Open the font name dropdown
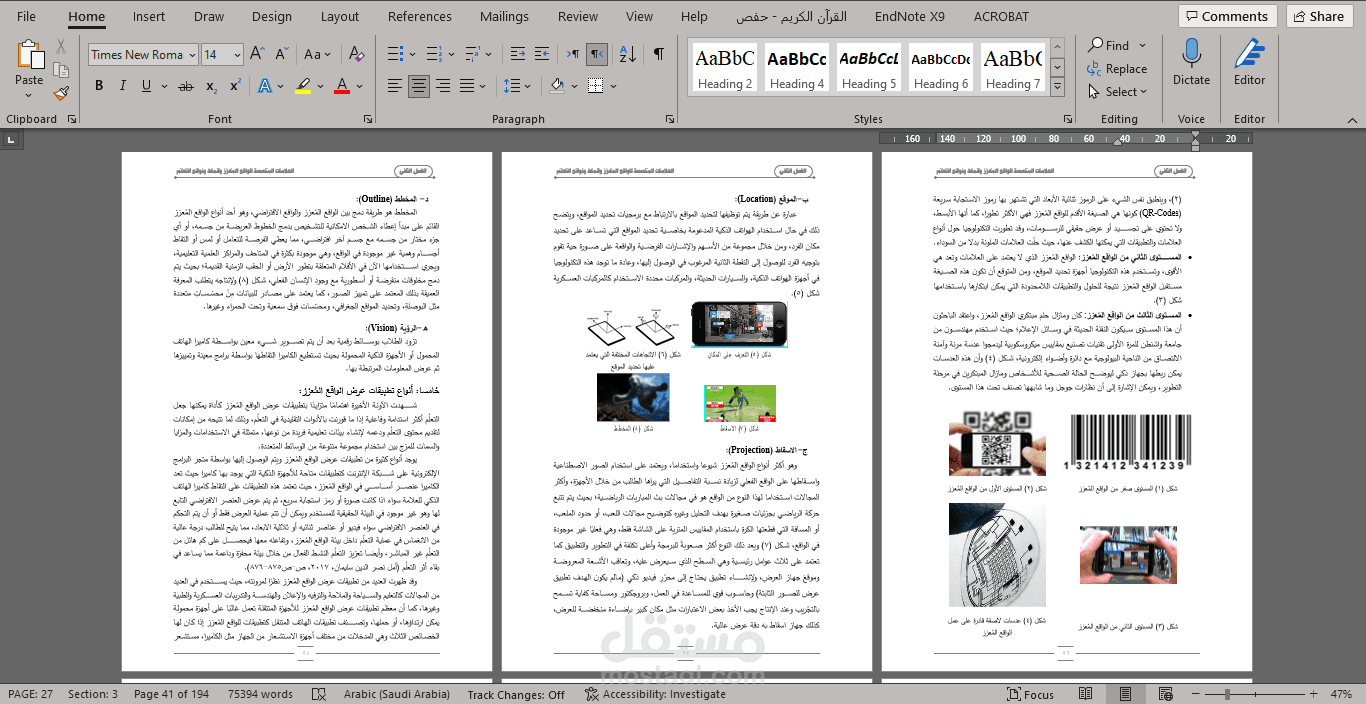This screenshot has width=1366, height=704. [x=192, y=55]
